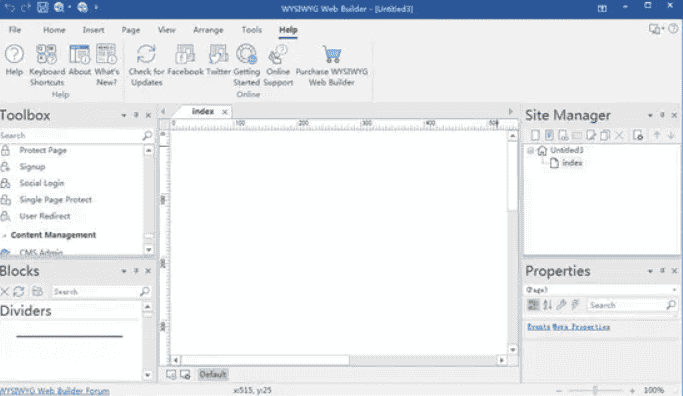This screenshot has height=396, width=683.
Task: Click Categorized view icon in Properties
Action: (533, 305)
